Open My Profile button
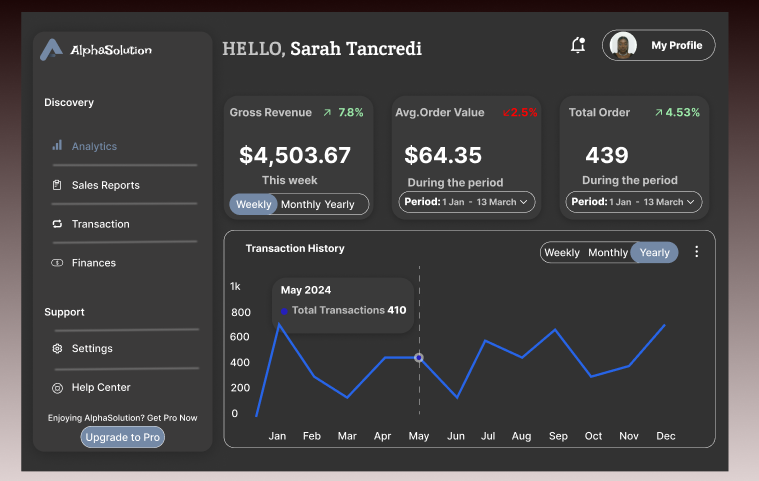 659,45
